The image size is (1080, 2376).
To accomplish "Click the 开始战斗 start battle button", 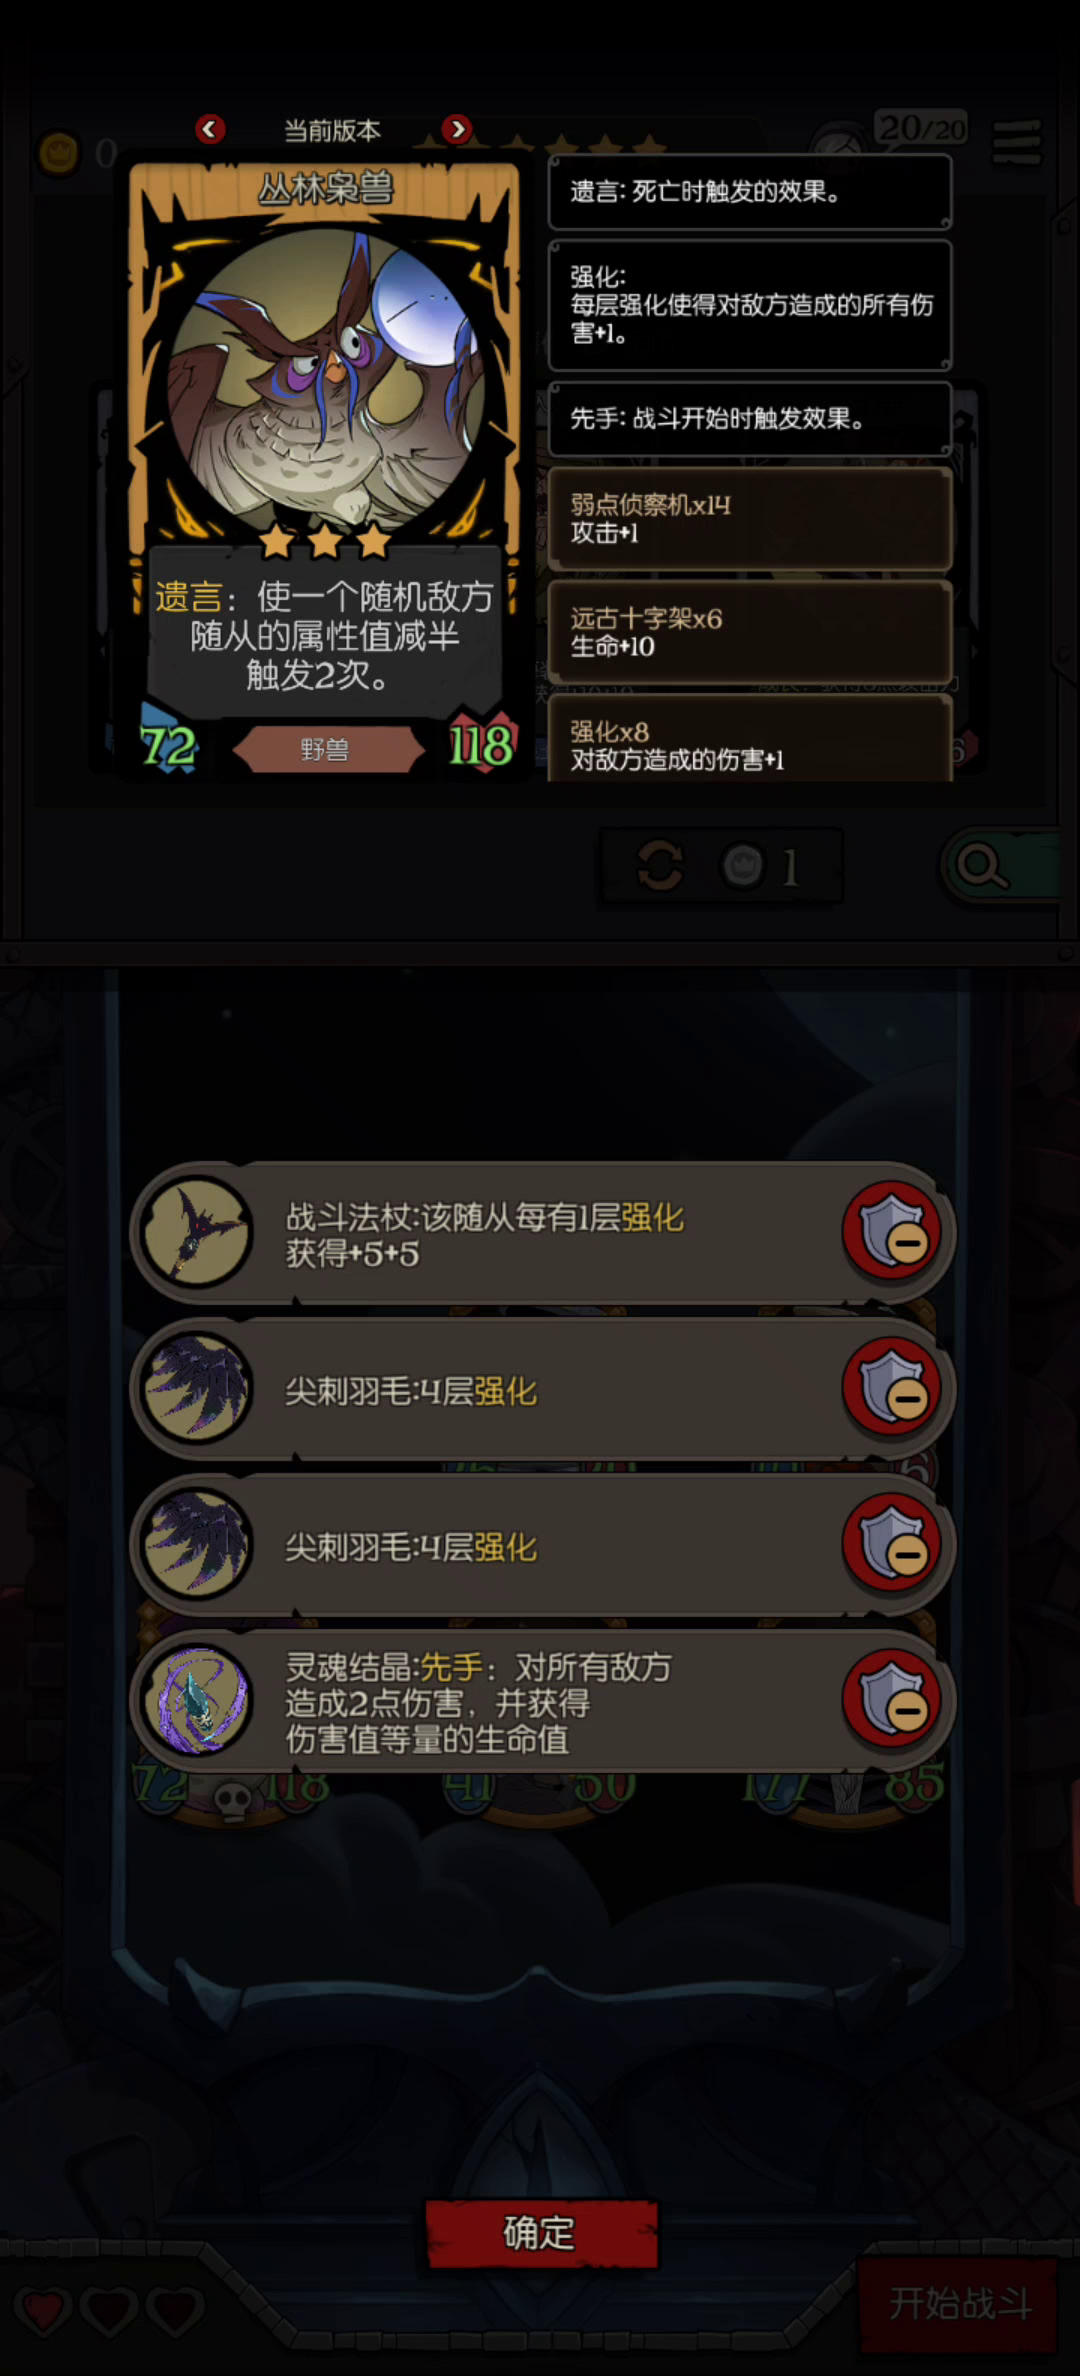I will click(958, 2304).
